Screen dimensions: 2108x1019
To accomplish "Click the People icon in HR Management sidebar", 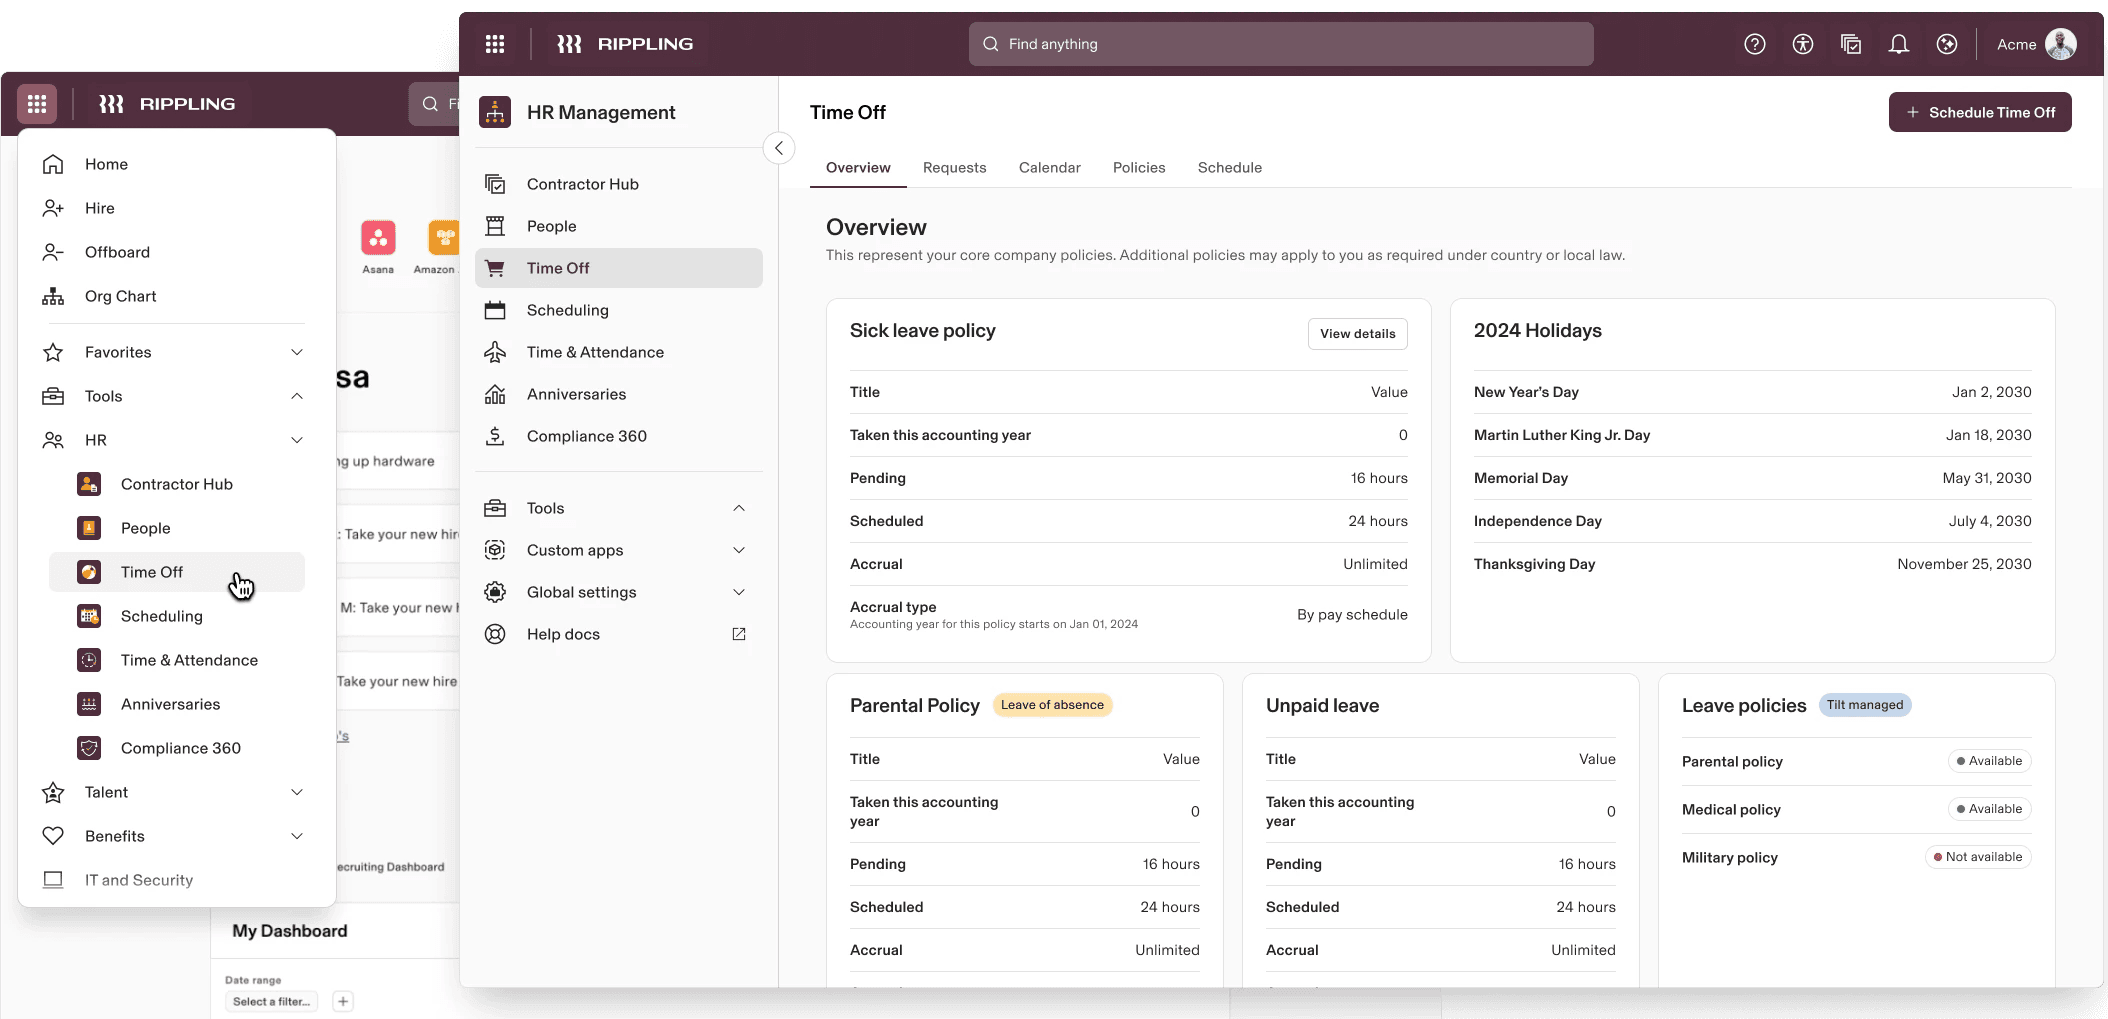I will pos(495,226).
